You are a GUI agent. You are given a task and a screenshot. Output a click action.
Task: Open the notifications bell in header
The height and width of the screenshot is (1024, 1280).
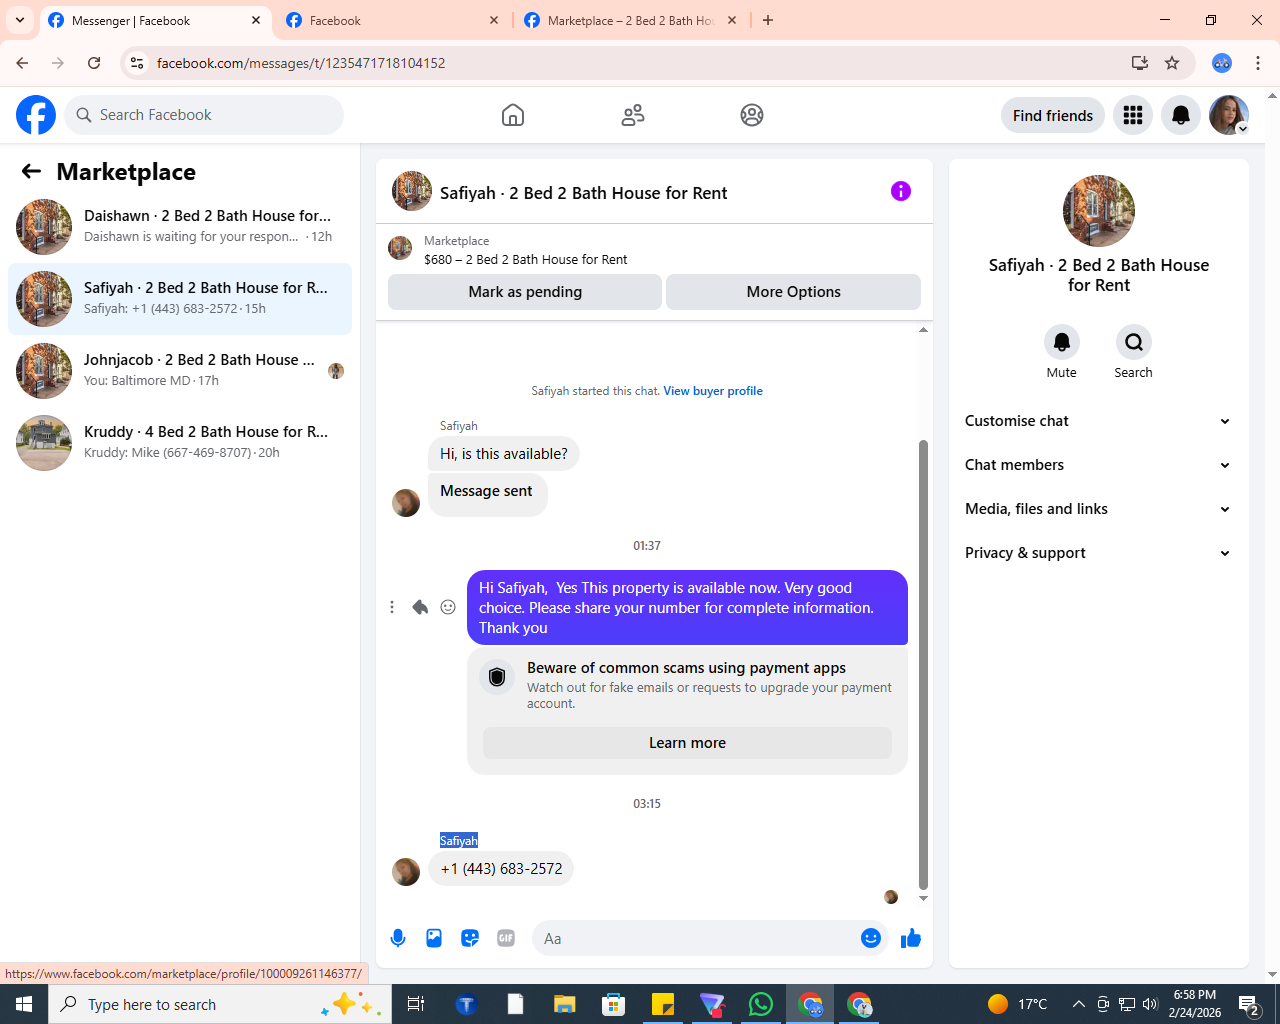click(1181, 115)
